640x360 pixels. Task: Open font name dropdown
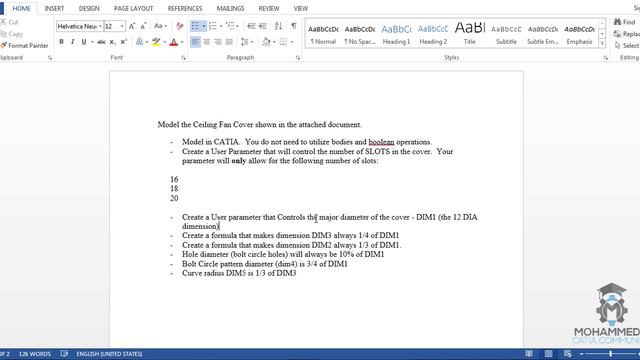click(100, 26)
